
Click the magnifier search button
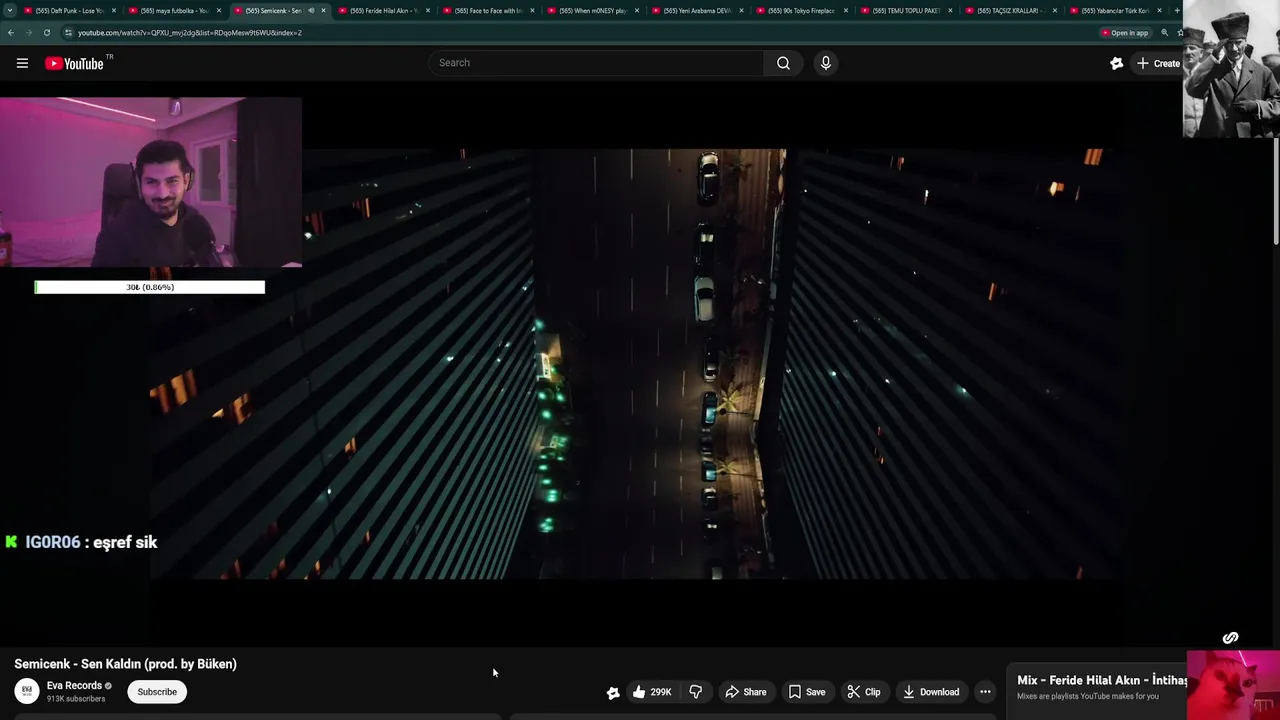(783, 63)
